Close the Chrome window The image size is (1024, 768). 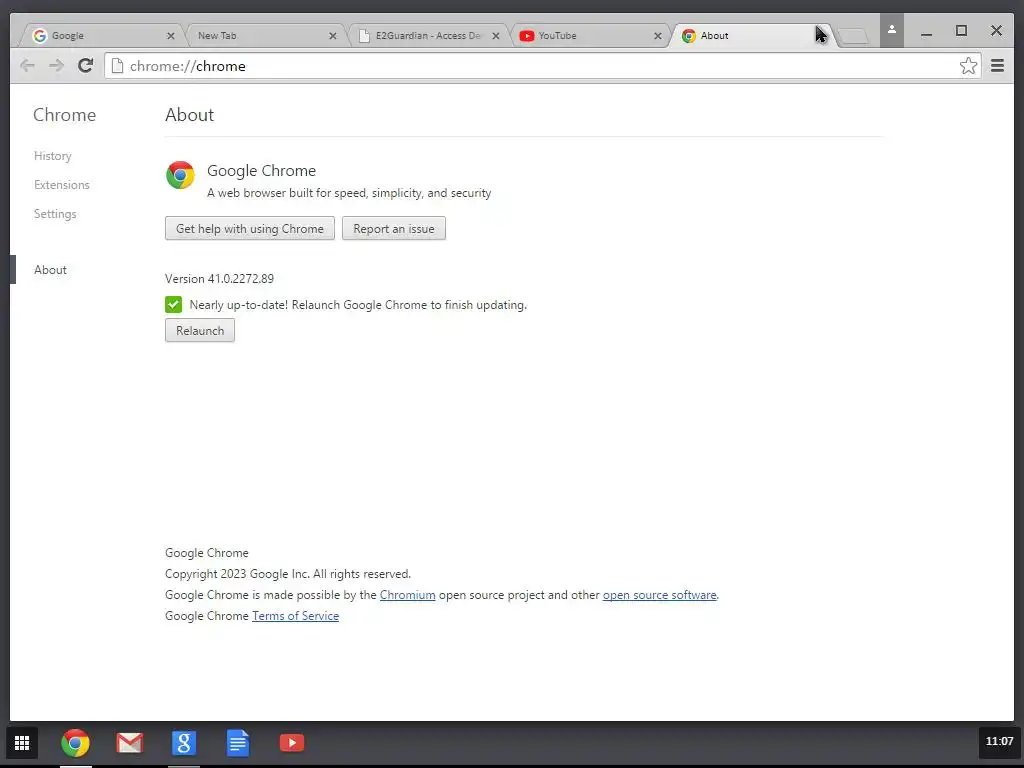996,31
